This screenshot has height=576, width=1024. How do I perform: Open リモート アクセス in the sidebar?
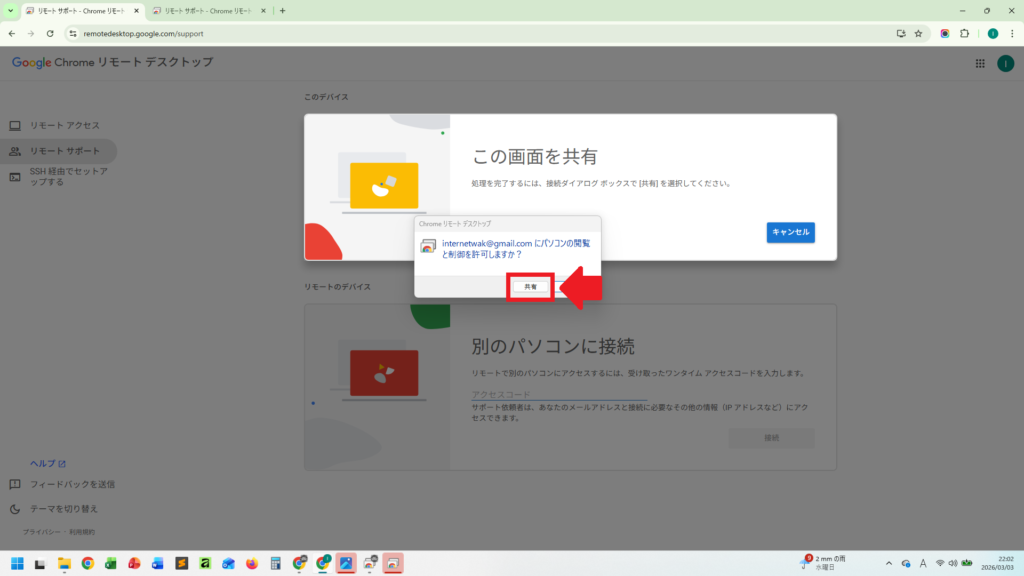click(x=64, y=125)
